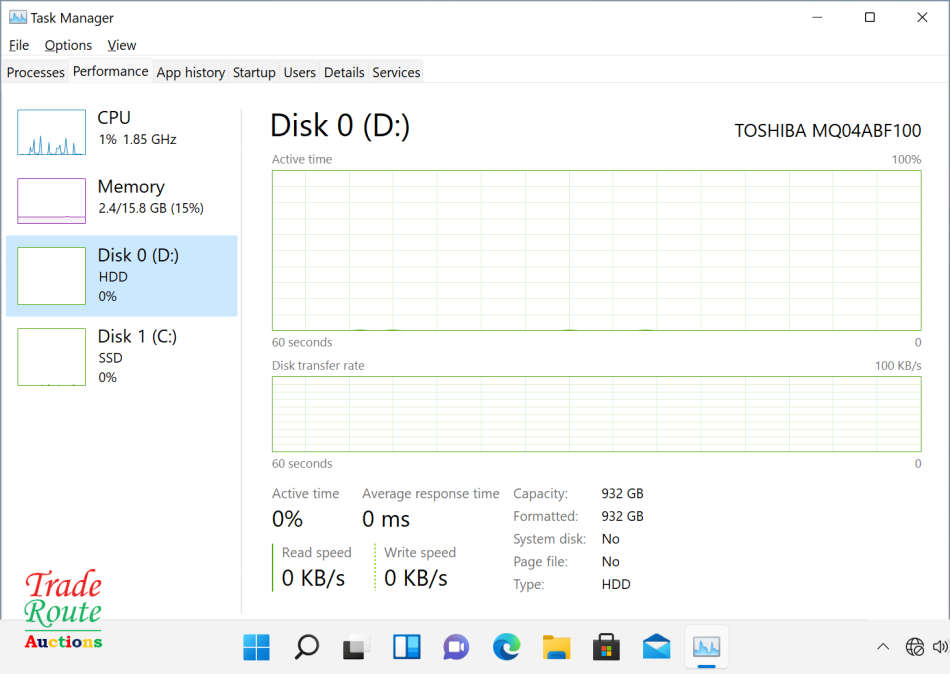Image resolution: width=950 pixels, height=674 pixels.
Task: Go to the Services tab
Action: pyautogui.click(x=396, y=72)
